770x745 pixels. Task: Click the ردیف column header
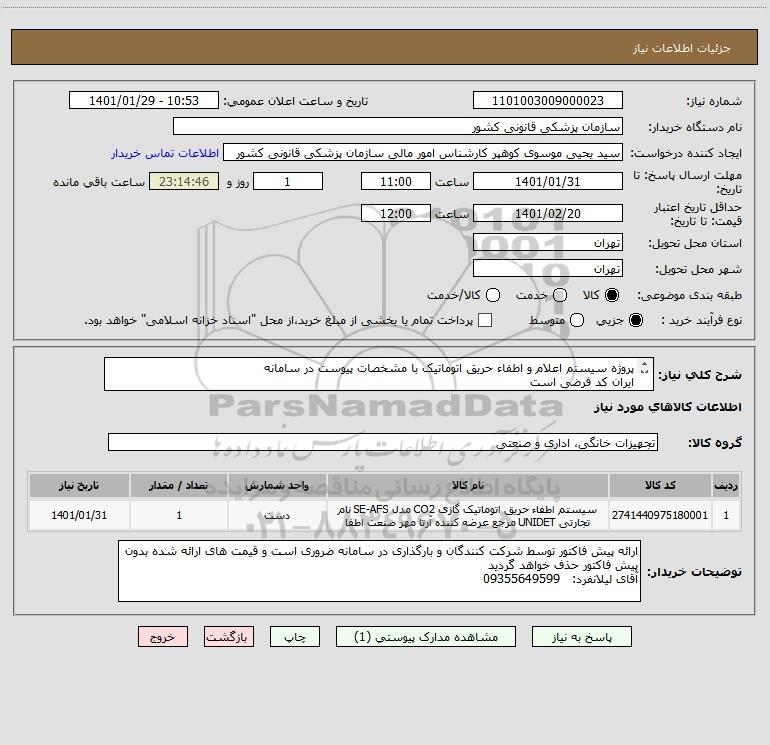point(726,485)
